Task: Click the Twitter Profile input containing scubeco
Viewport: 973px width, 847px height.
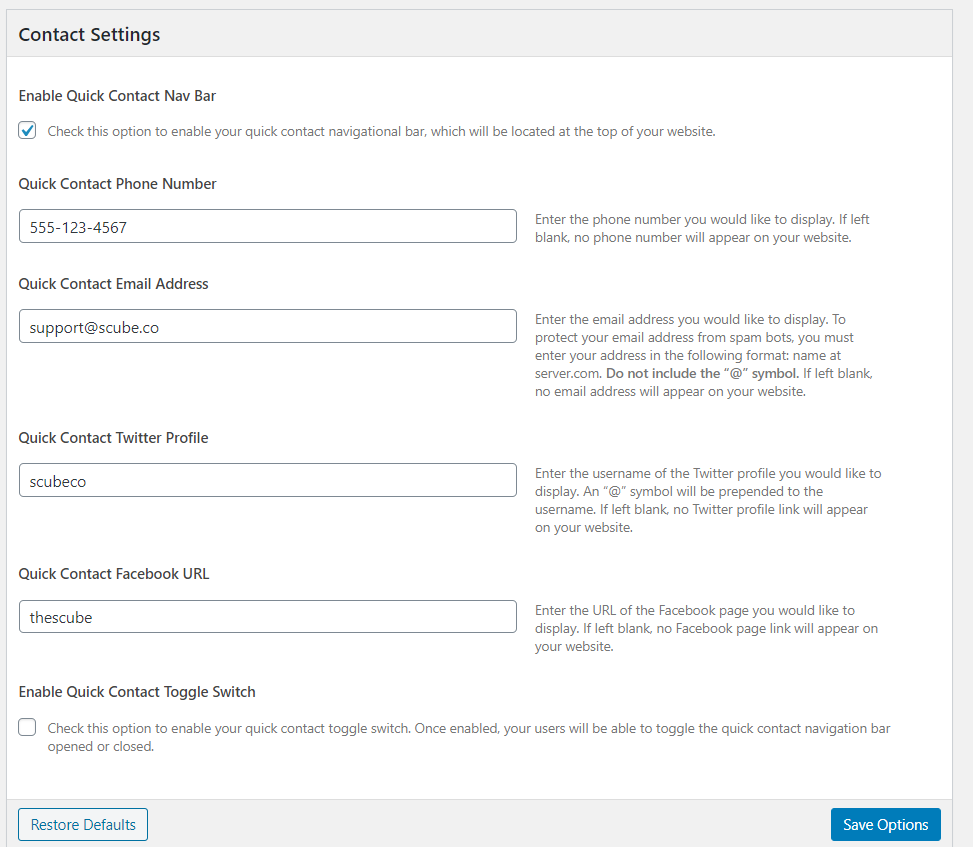Action: point(267,480)
